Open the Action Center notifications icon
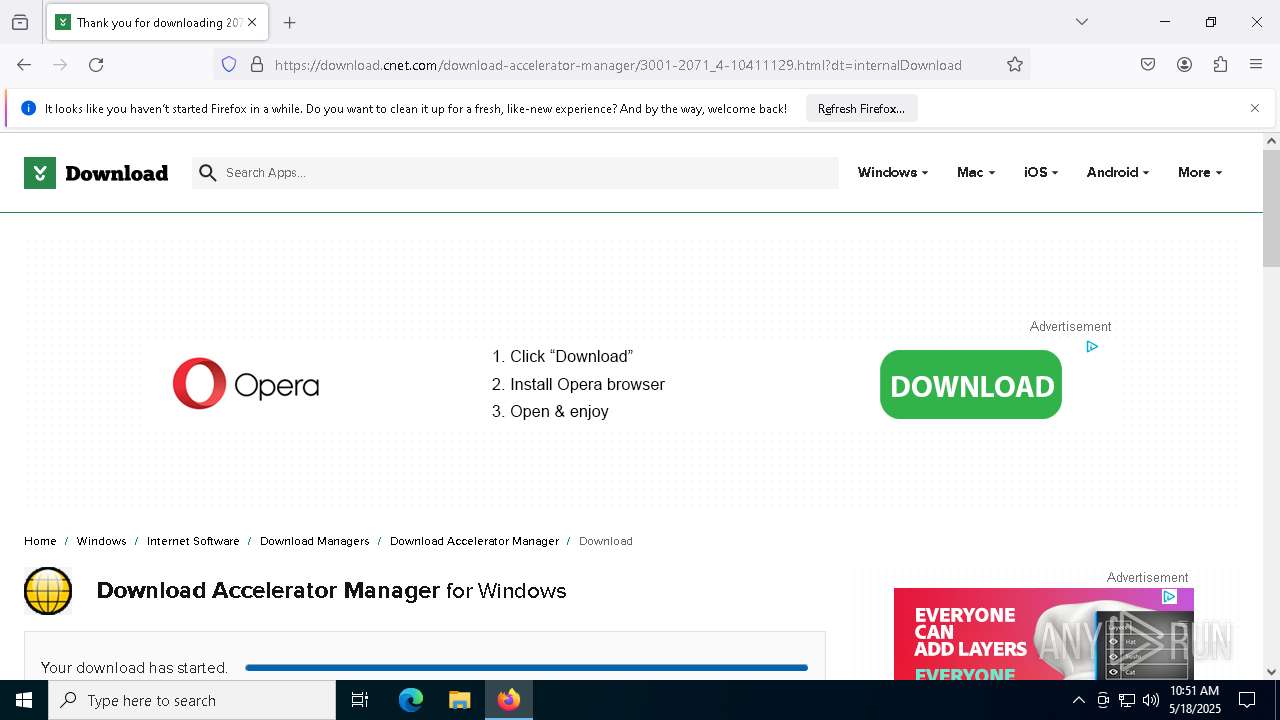This screenshot has width=1280, height=720. pyautogui.click(x=1247, y=700)
